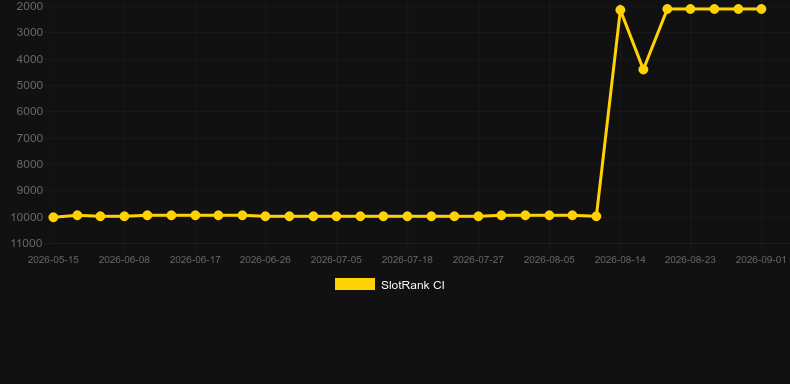The image size is (790, 384).
Task: Click the 2026-07-18 x-axis date label
Action: click(407, 260)
